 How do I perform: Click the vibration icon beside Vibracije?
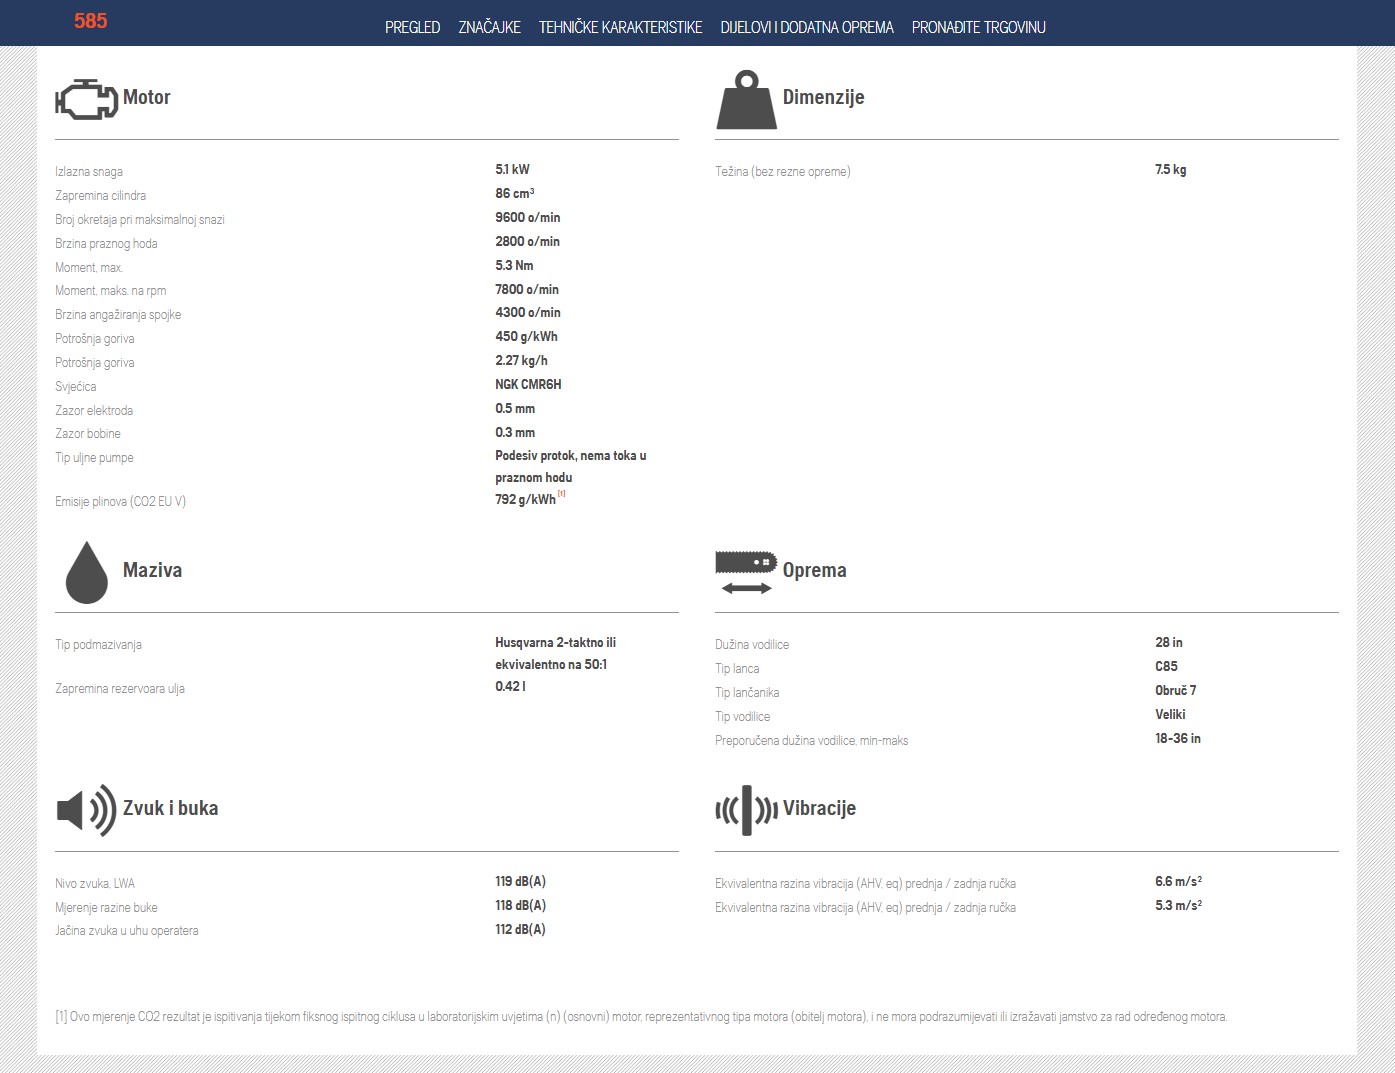tap(746, 810)
